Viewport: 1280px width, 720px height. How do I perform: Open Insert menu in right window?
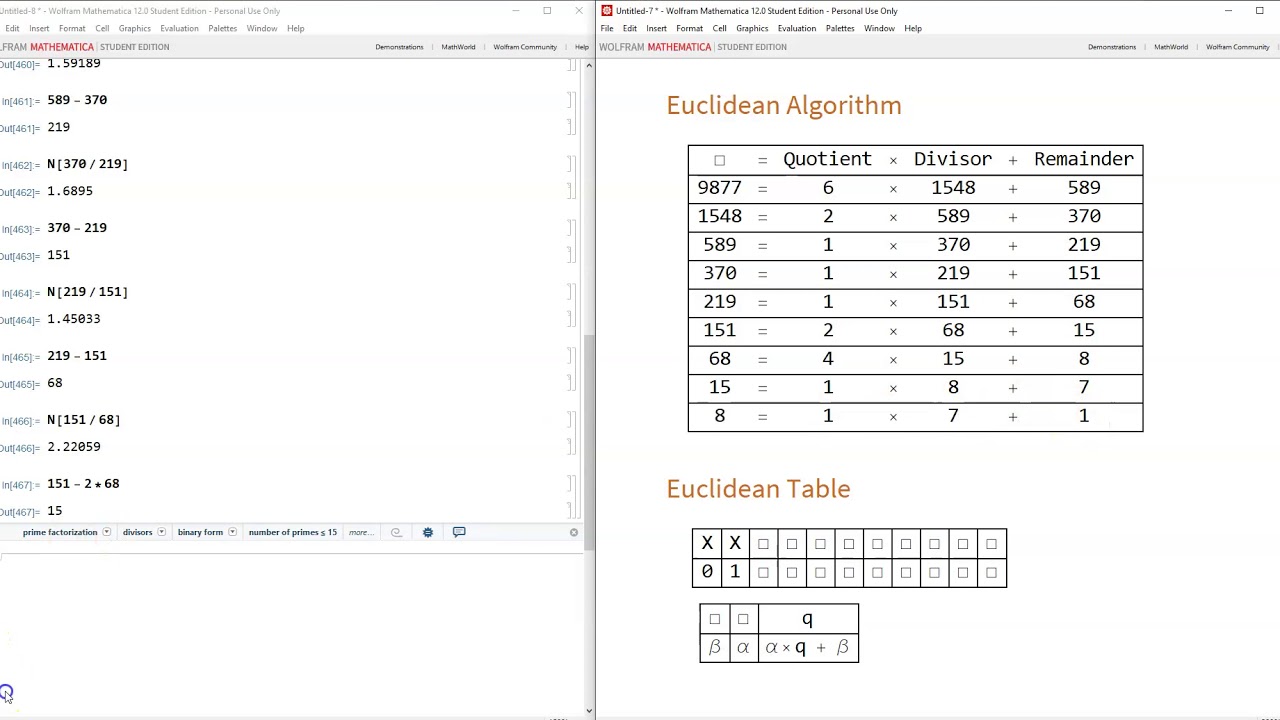[657, 28]
